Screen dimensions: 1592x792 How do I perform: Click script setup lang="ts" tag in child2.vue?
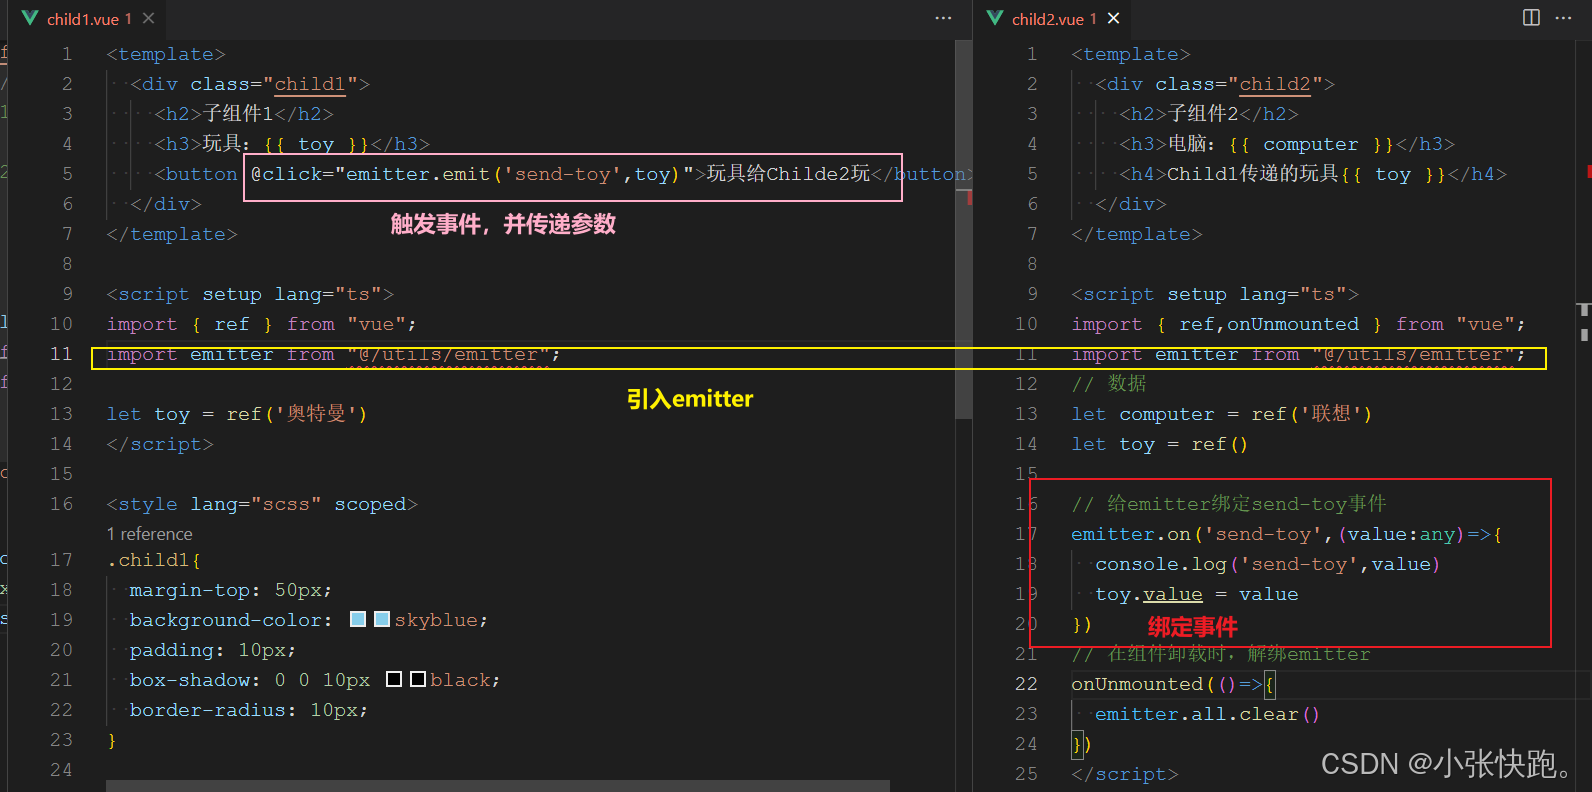1215,294
